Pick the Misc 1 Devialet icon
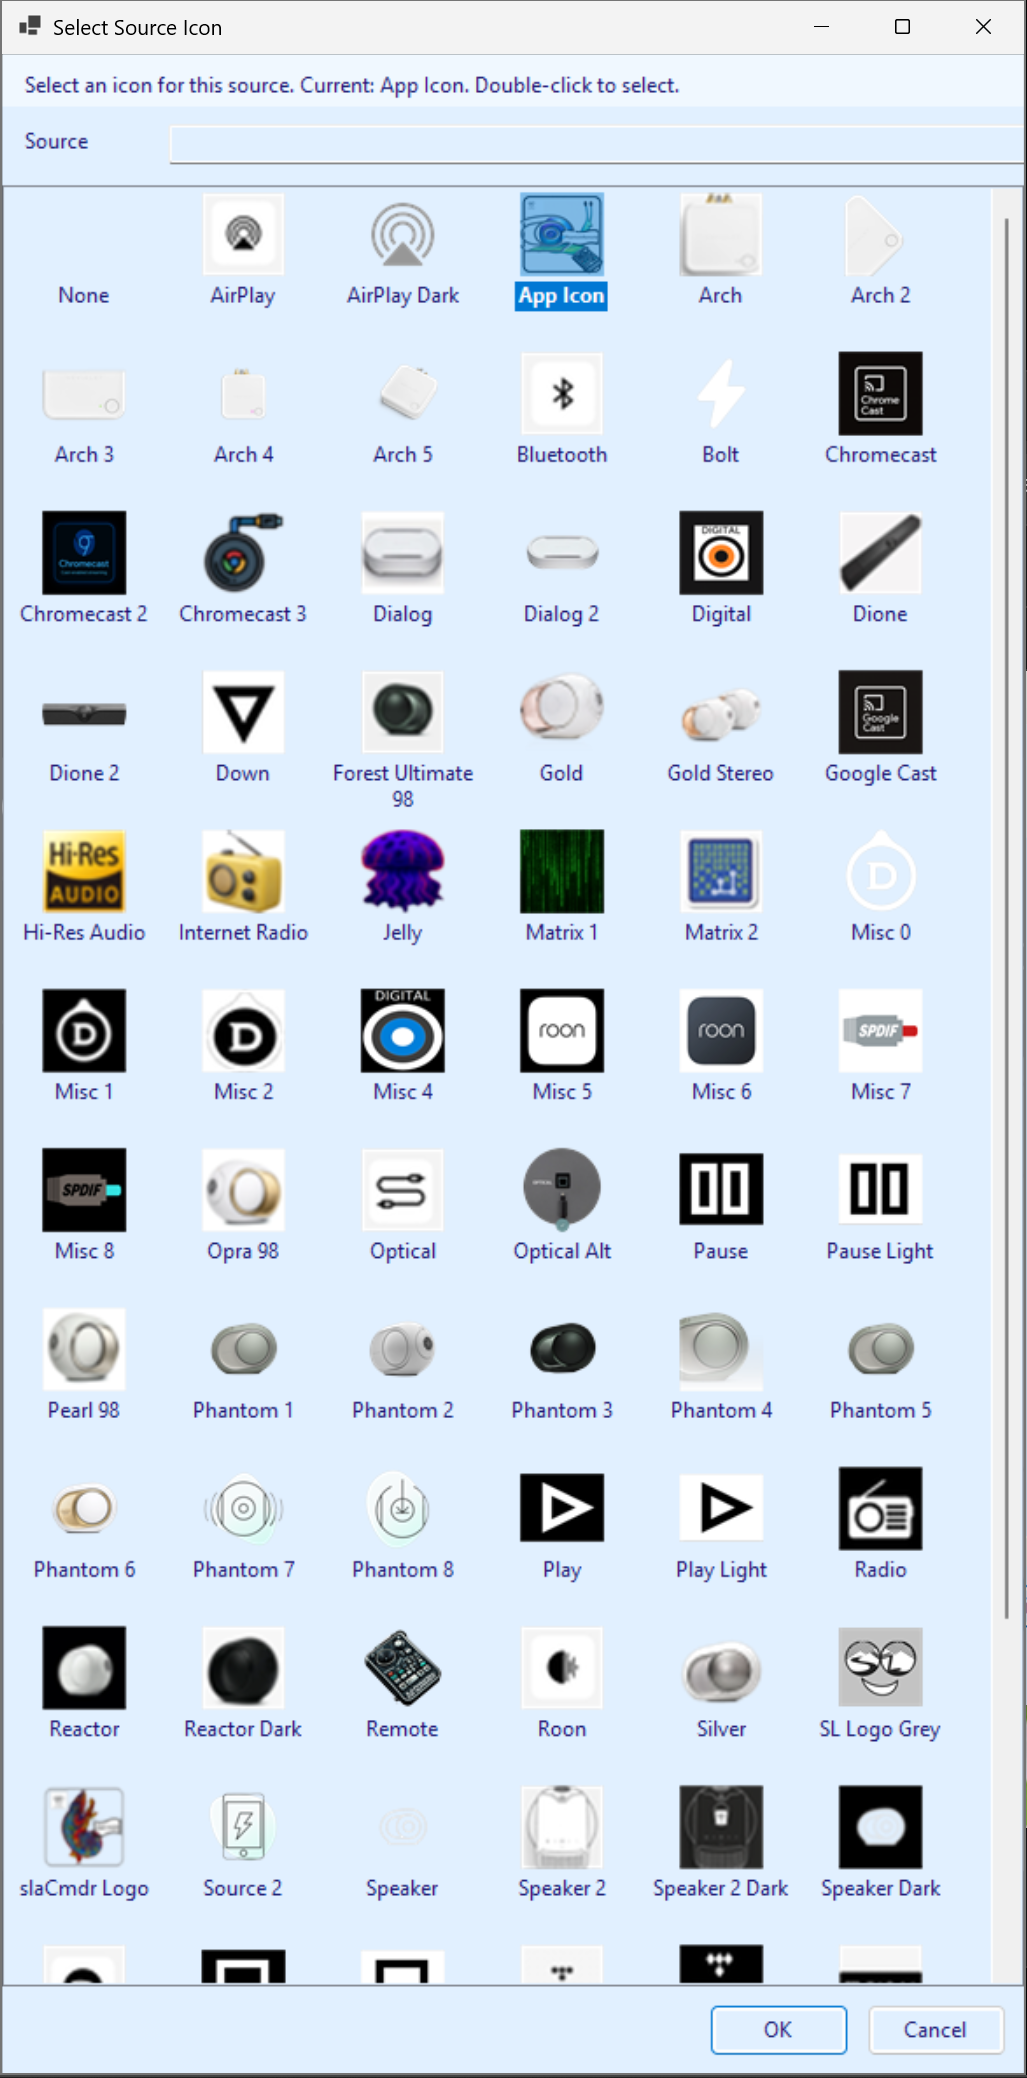Screen dimensions: 1027x2078 (84, 1030)
